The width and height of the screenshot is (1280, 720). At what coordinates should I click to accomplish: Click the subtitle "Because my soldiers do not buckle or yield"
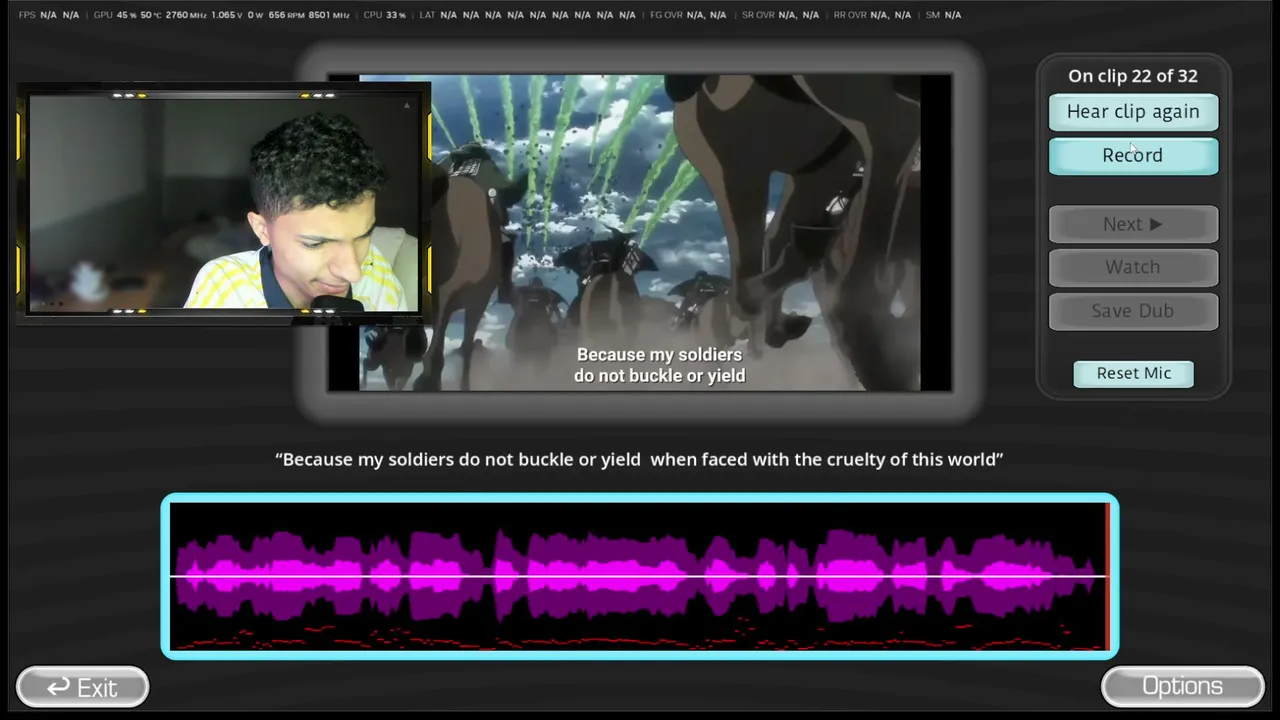coord(660,365)
